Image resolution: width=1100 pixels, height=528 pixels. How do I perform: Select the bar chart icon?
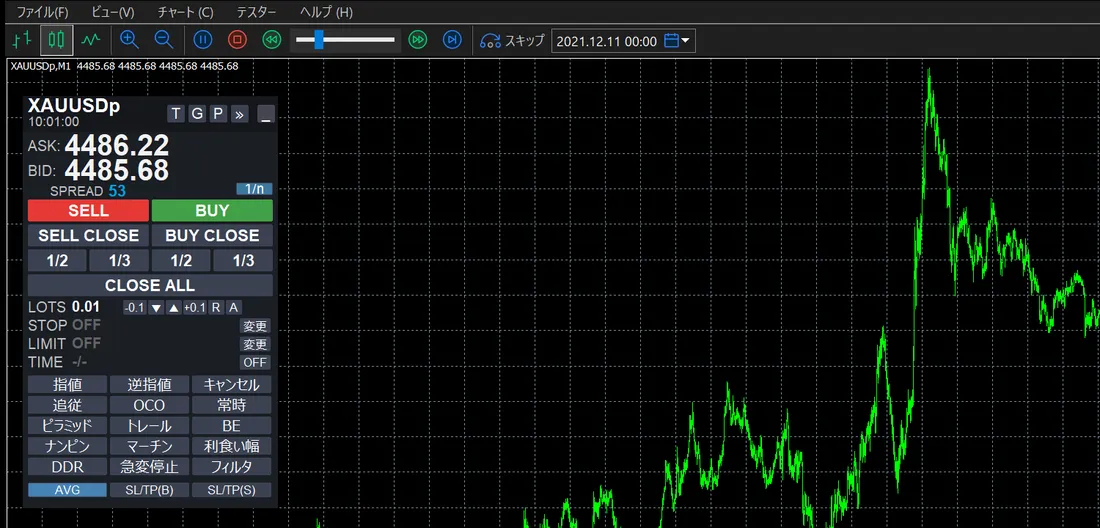pos(22,40)
